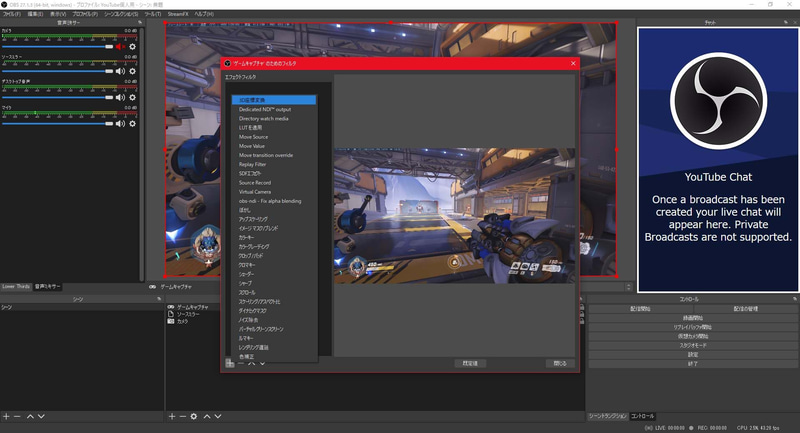Click the move filter up arrow
The height and width of the screenshot is (433, 800).
tap(252, 363)
